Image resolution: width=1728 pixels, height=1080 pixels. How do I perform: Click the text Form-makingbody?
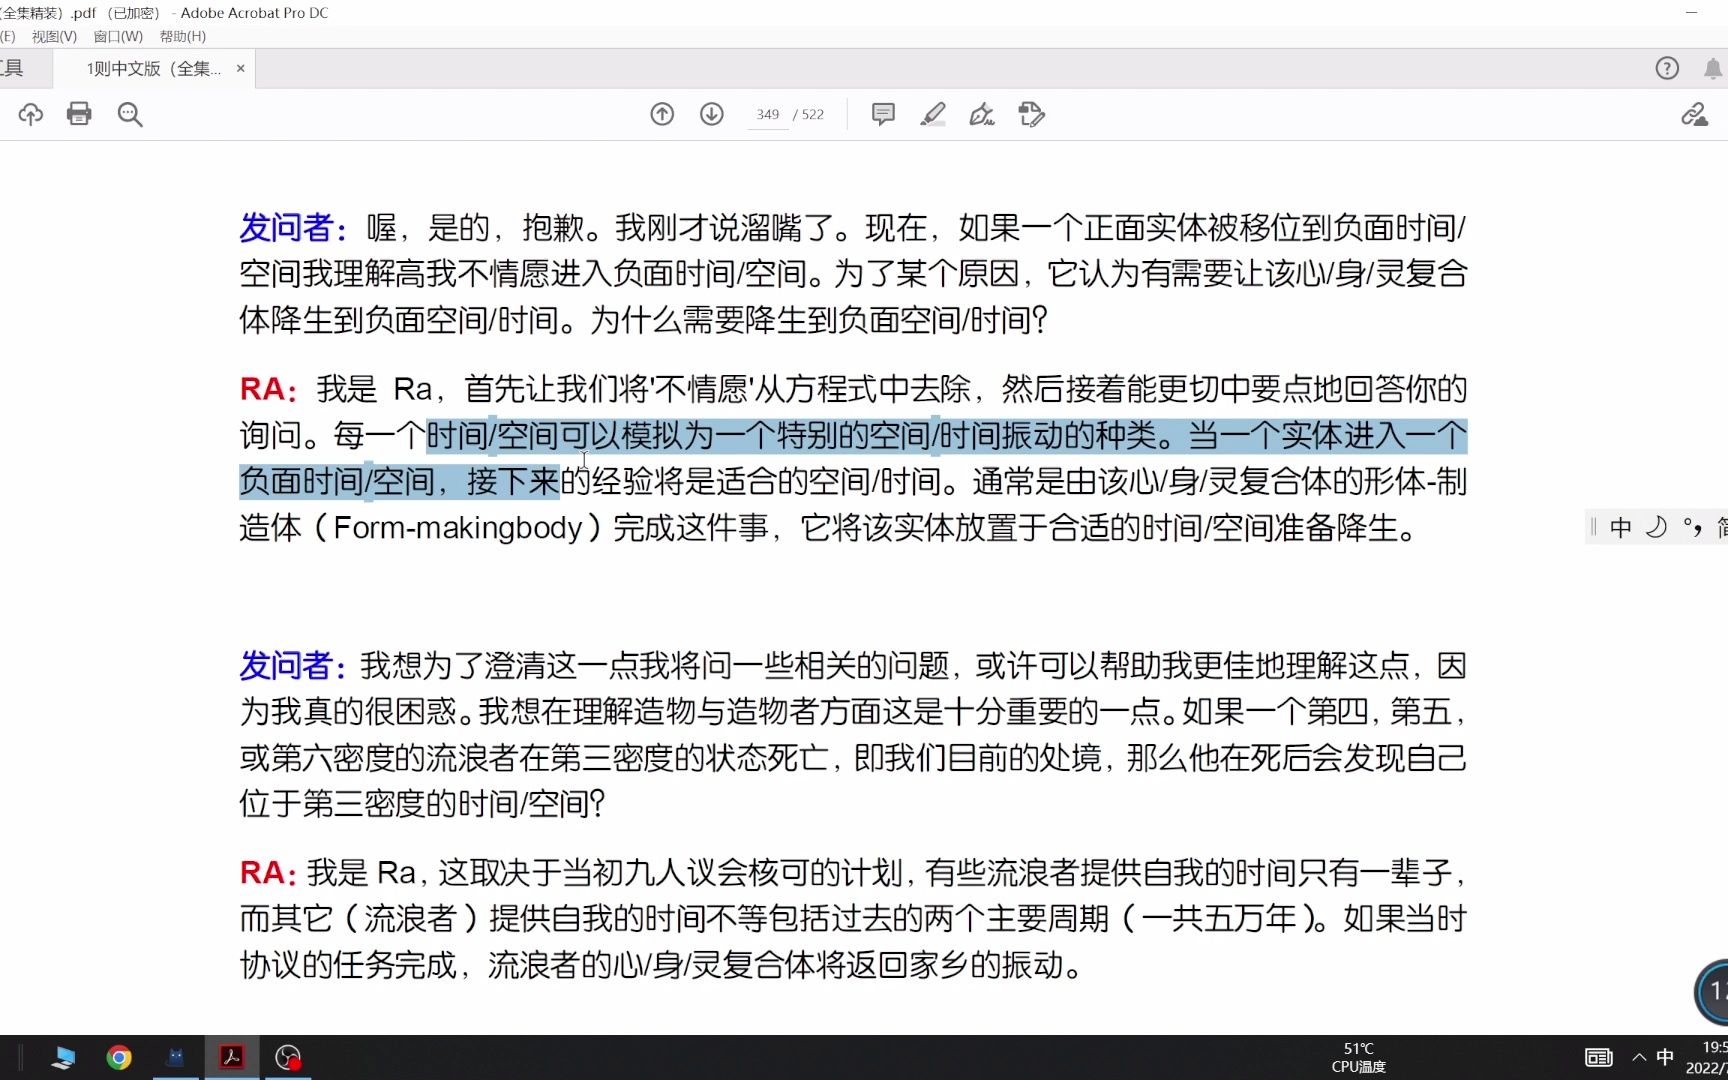point(458,527)
